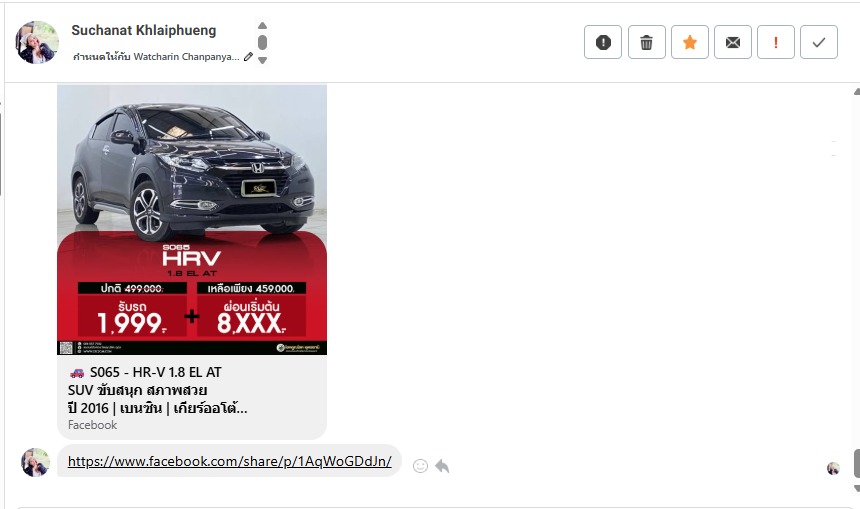Click the contact name Suchanat Khlaipheung
The width and height of the screenshot is (860, 509).
(x=144, y=30)
